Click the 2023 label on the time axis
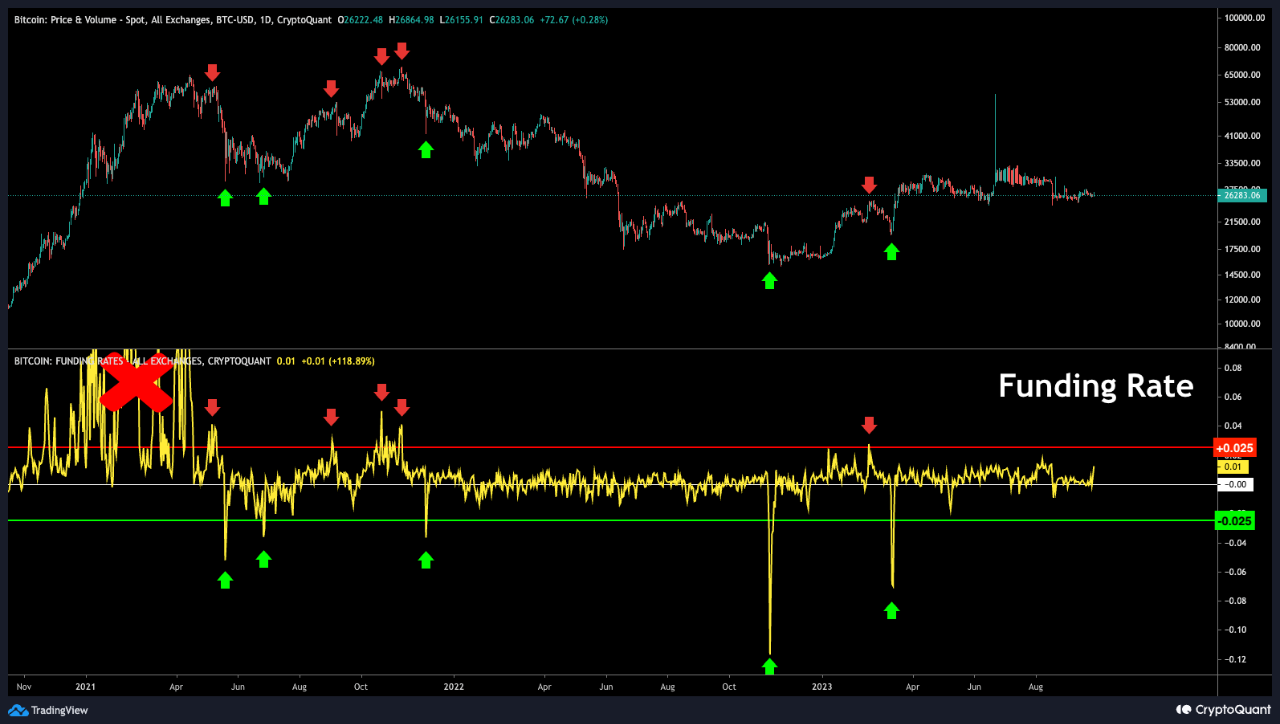Image resolution: width=1280 pixels, height=724 pixels. click(x=821, y=687)
